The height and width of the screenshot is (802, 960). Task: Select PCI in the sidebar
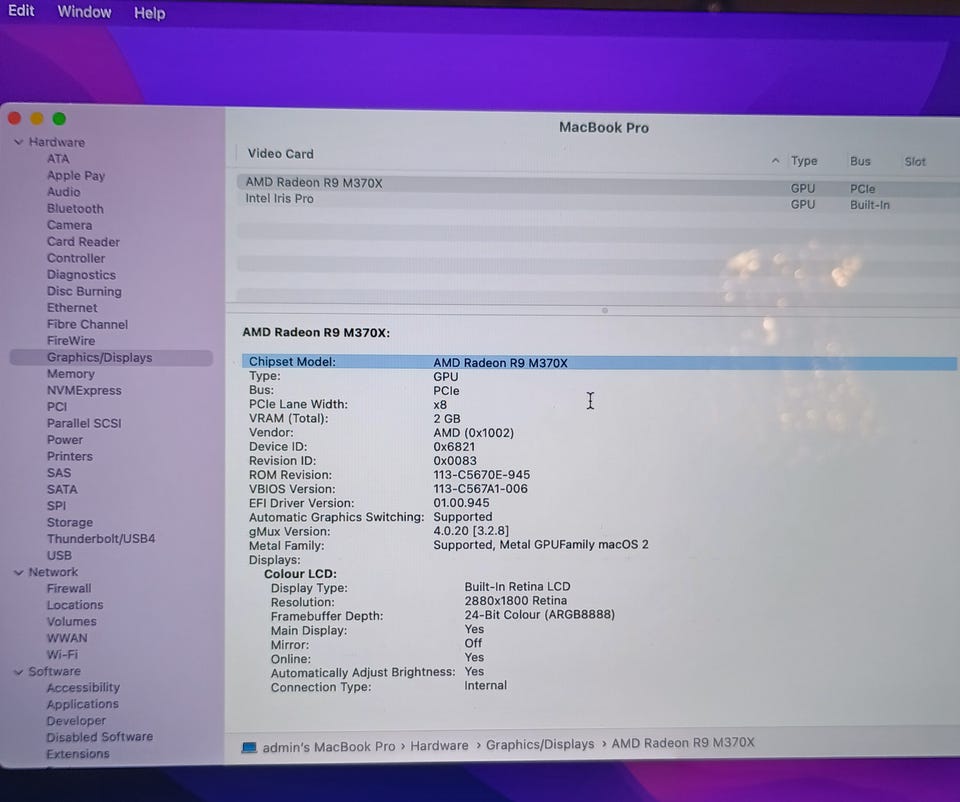57,407
